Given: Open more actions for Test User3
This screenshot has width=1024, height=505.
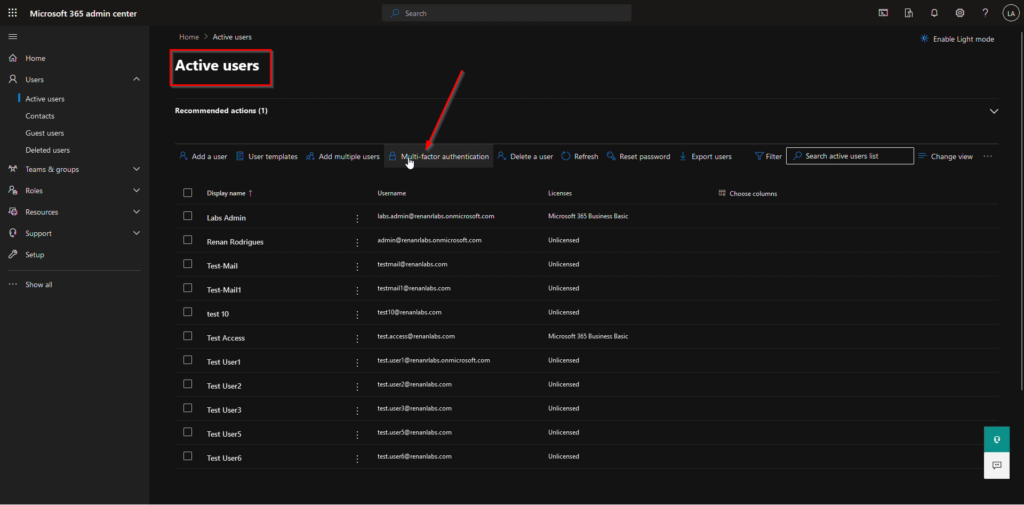Looking at the screenshot, I should point(357,410).
